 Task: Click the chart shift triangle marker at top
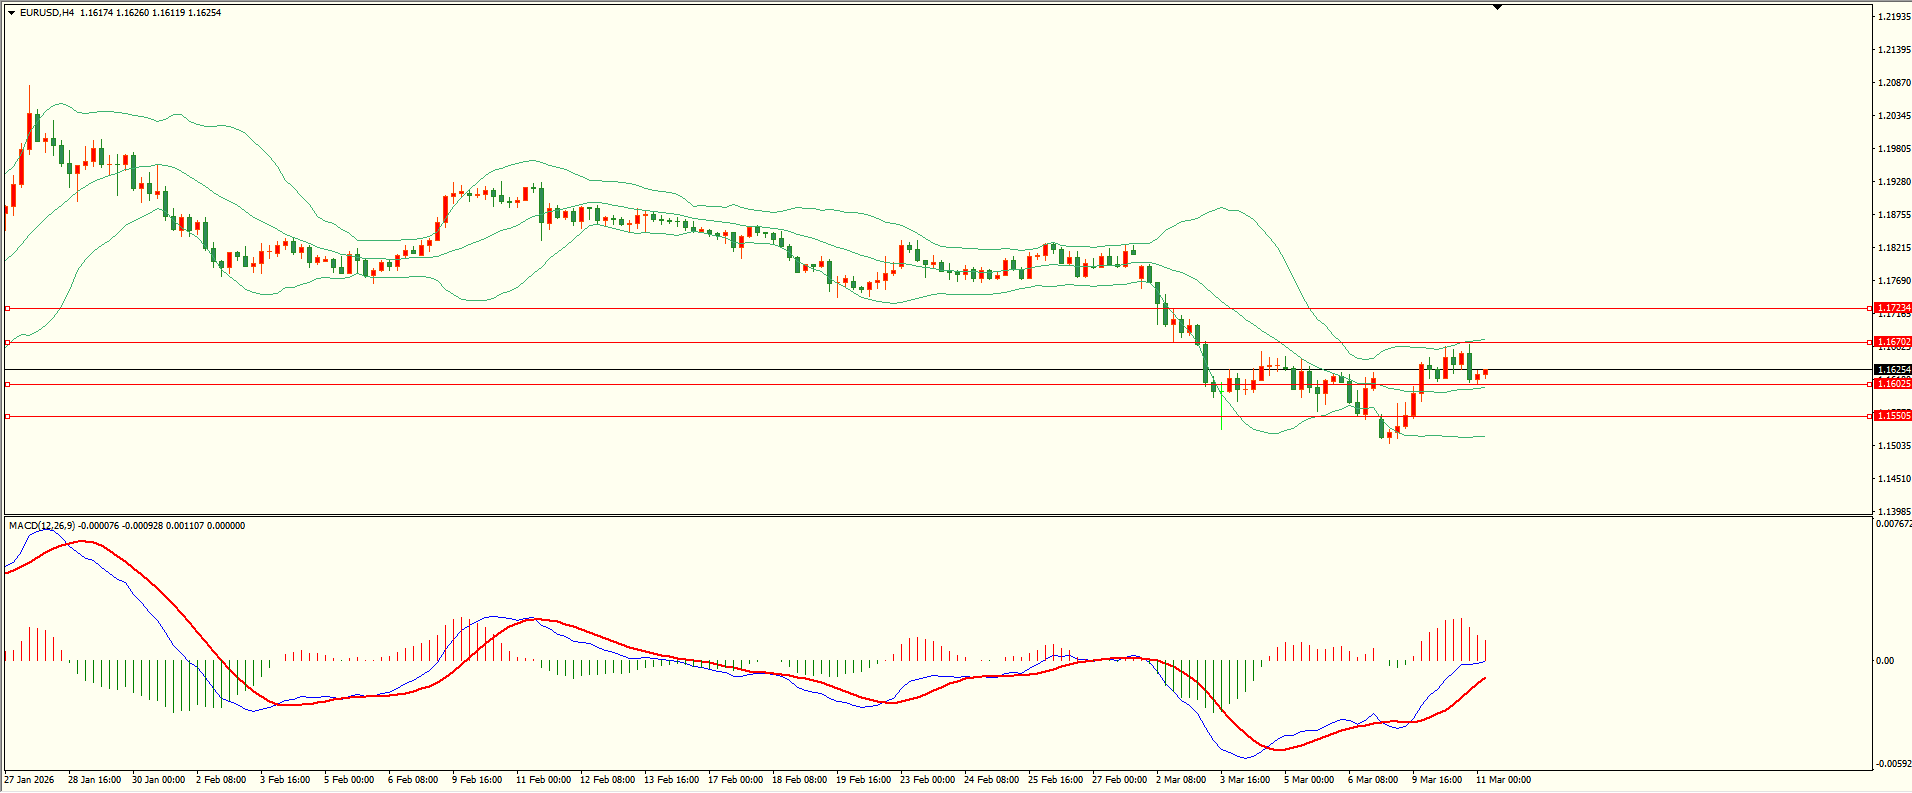click(x=1497, y=7)
